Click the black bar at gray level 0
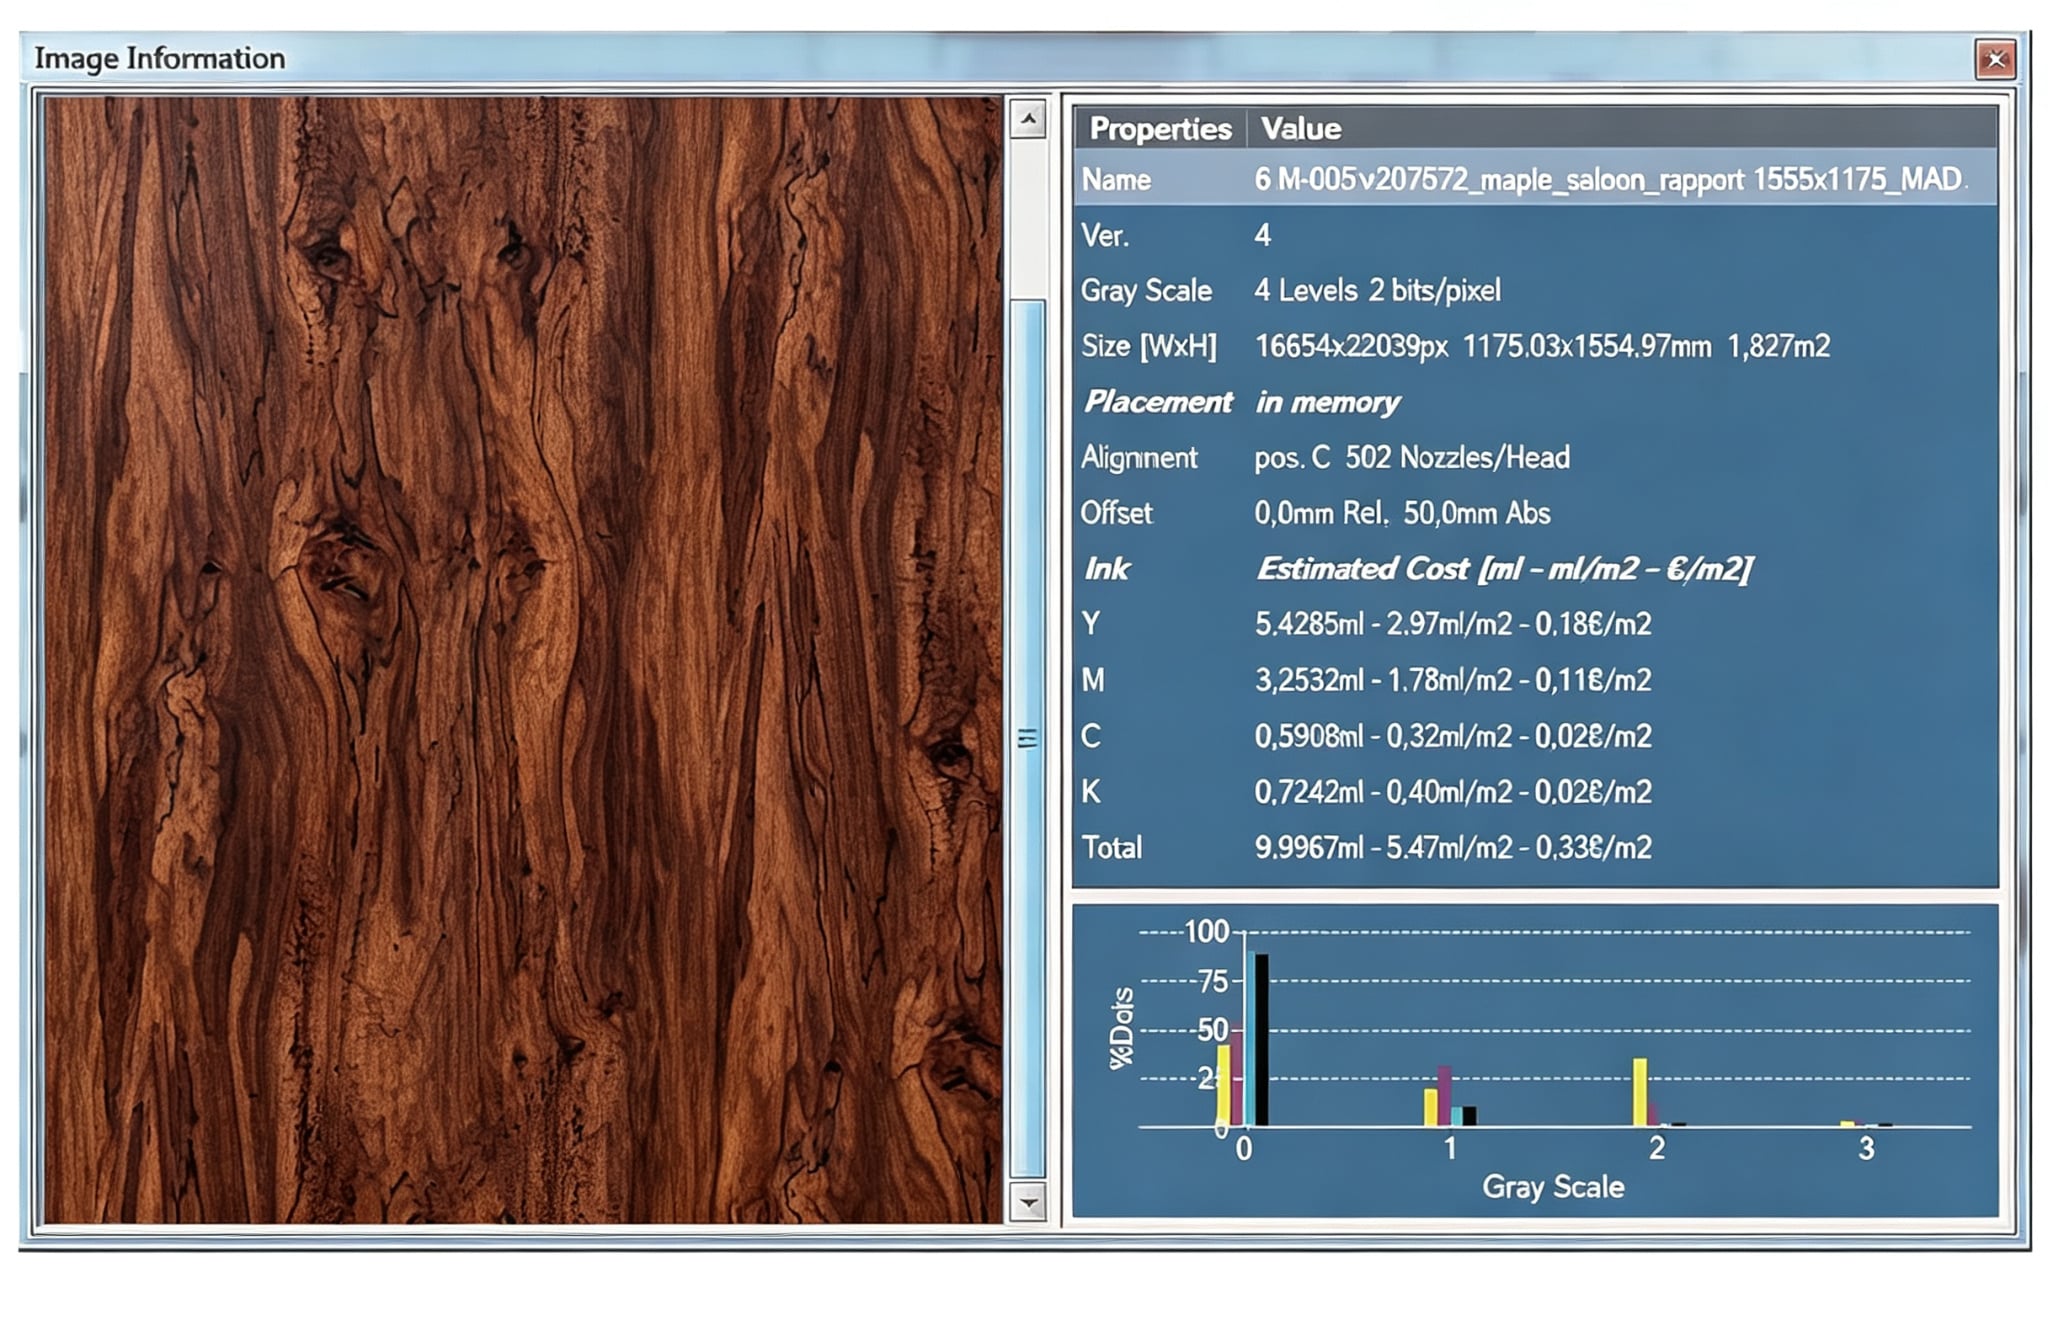Screen dimensions: 2048x1320 (1262, 1040)
